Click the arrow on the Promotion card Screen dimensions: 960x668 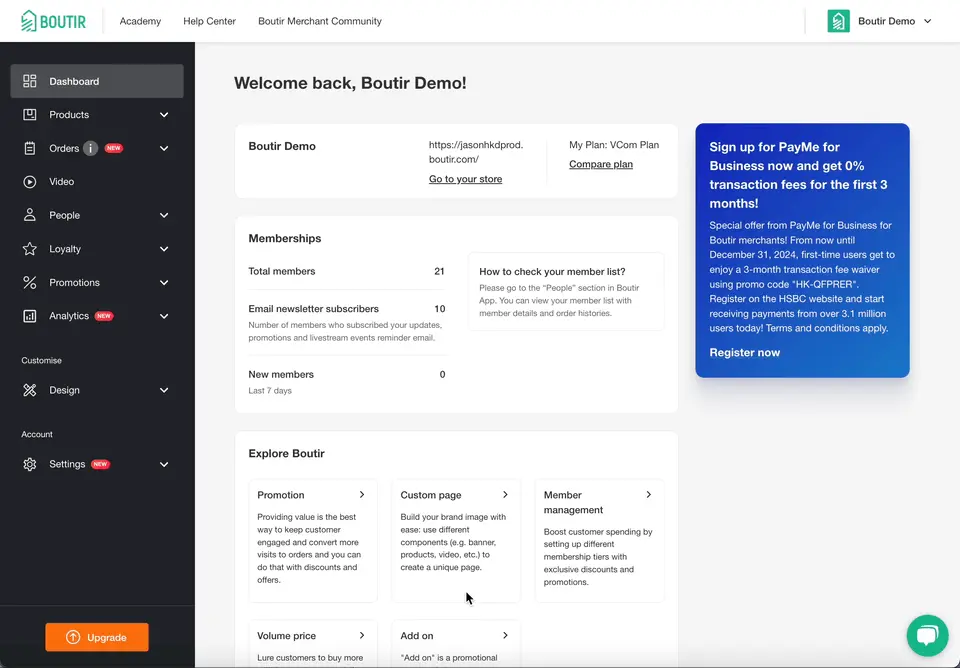coord(362,494)
